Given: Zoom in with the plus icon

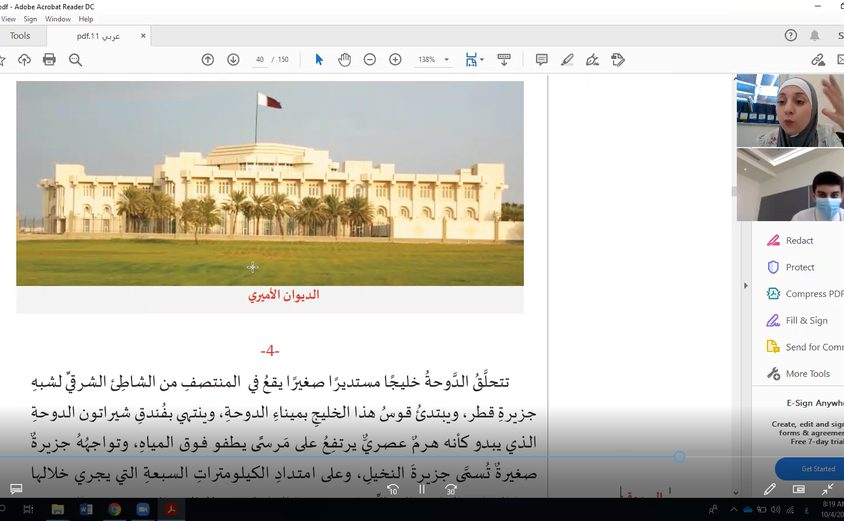Looking at the screenshot, I should click(x=395, y=60).
